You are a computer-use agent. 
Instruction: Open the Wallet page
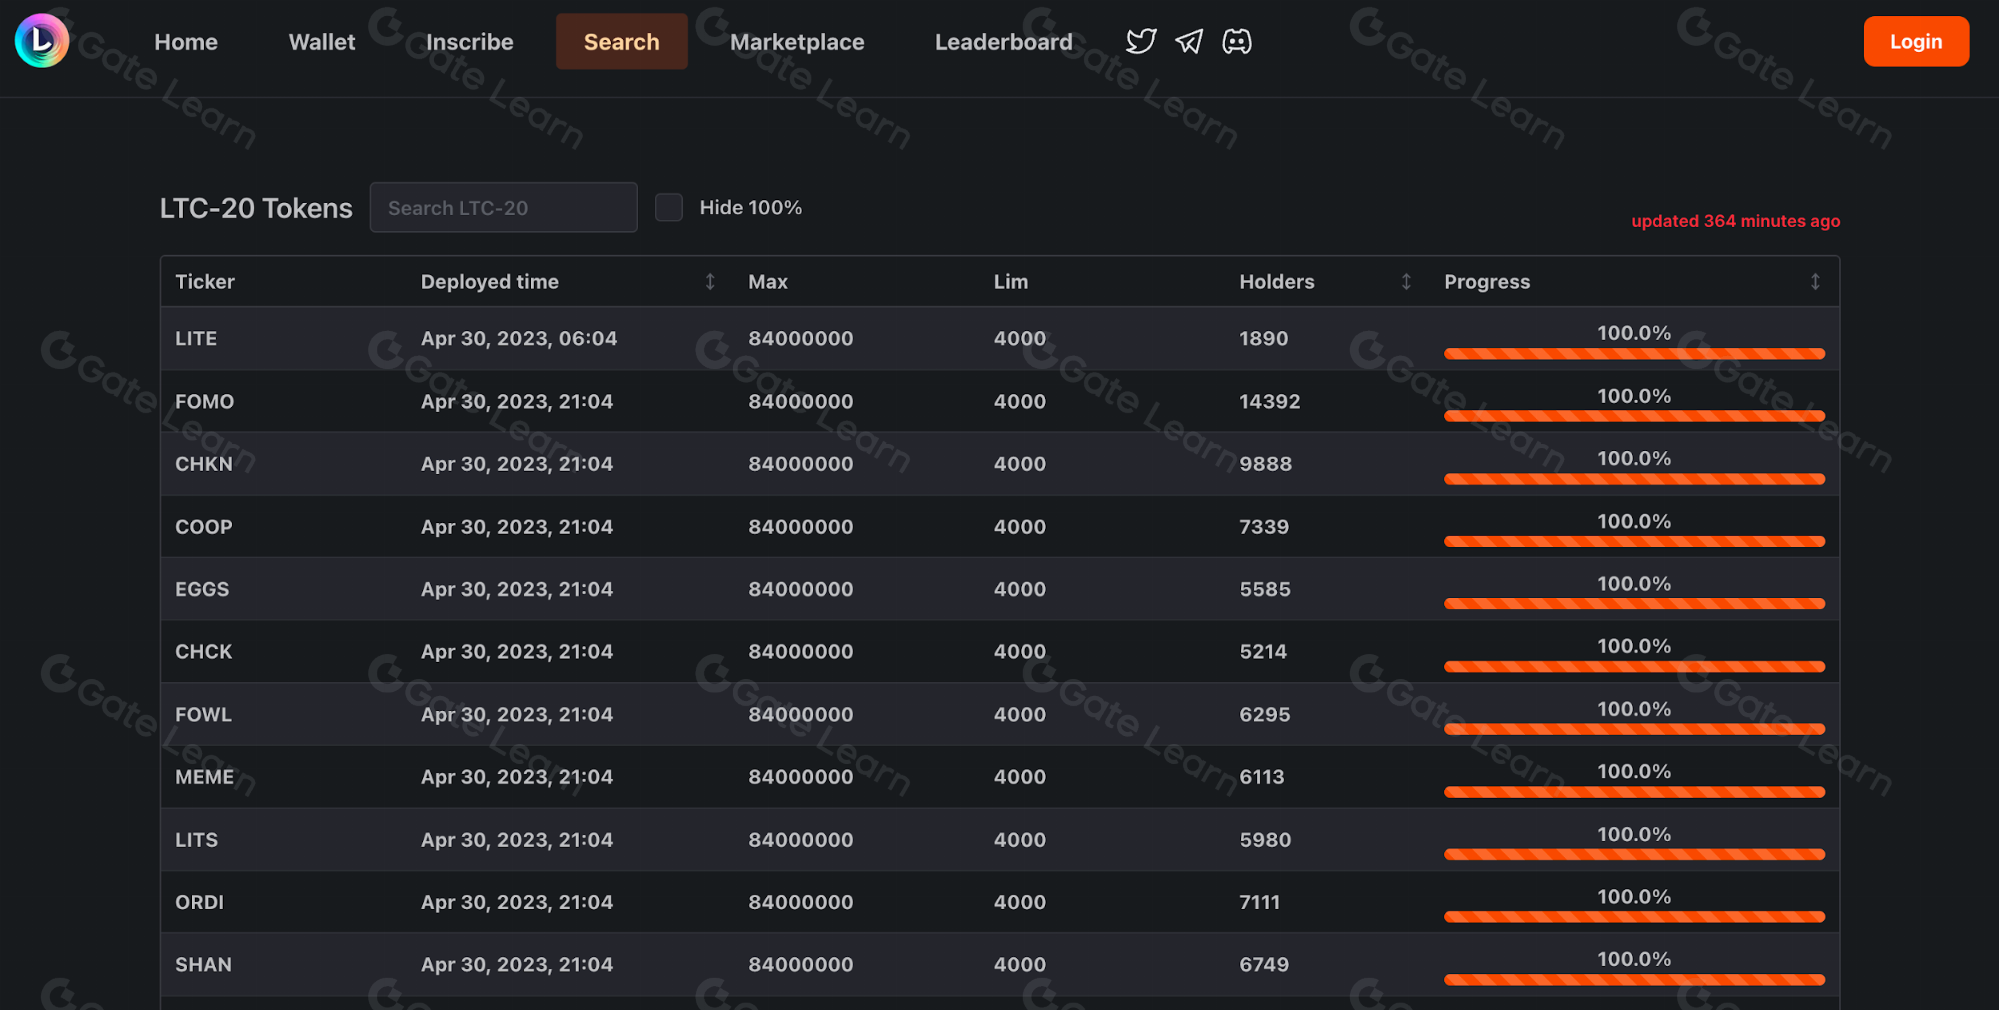[322, 42]
